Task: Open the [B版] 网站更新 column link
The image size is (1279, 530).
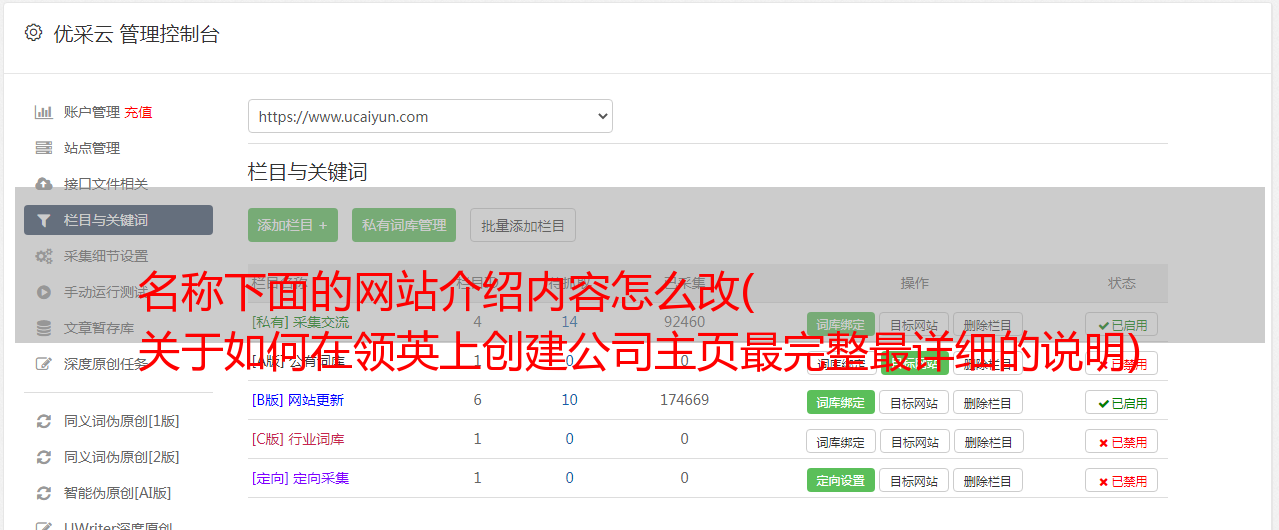Action: point(298,400)
